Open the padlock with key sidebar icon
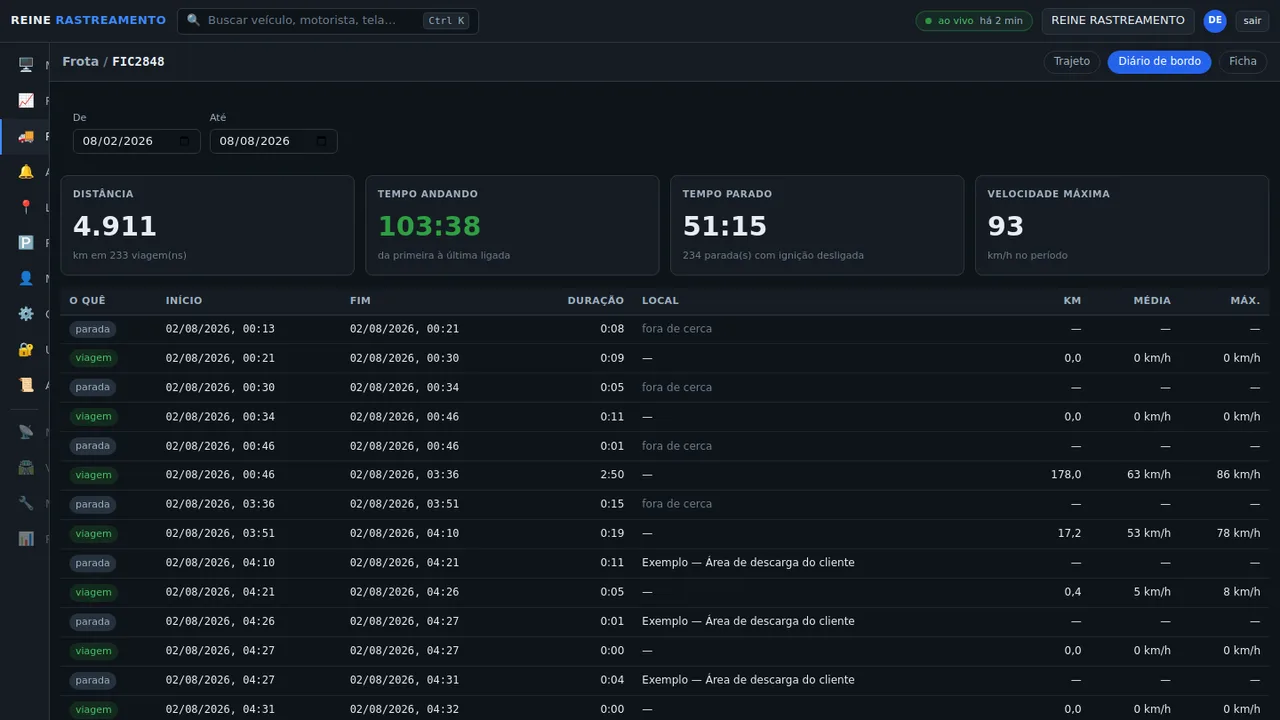The height and width of the screenshot is (720, 1280). 26,349
